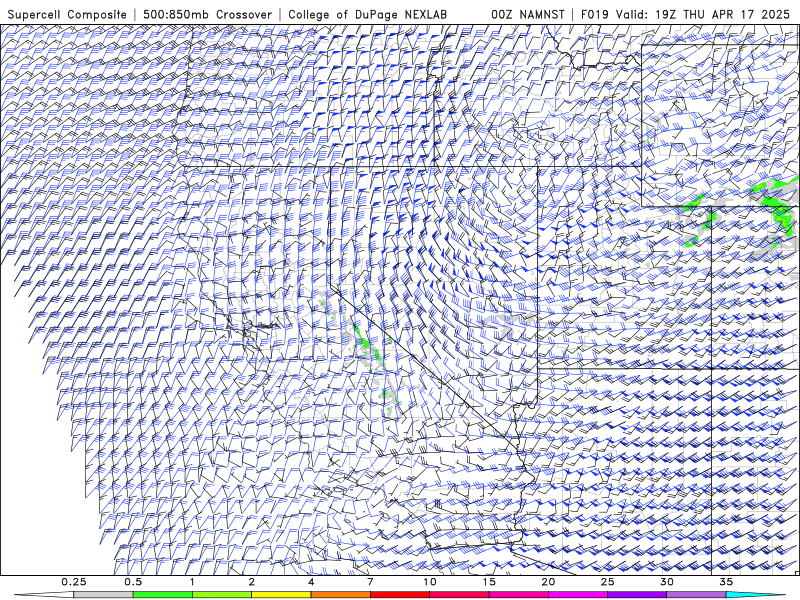Click the "College of DuPage NEXLAB" text
This screenshot has height=600, width=800.
click(367, 14)
